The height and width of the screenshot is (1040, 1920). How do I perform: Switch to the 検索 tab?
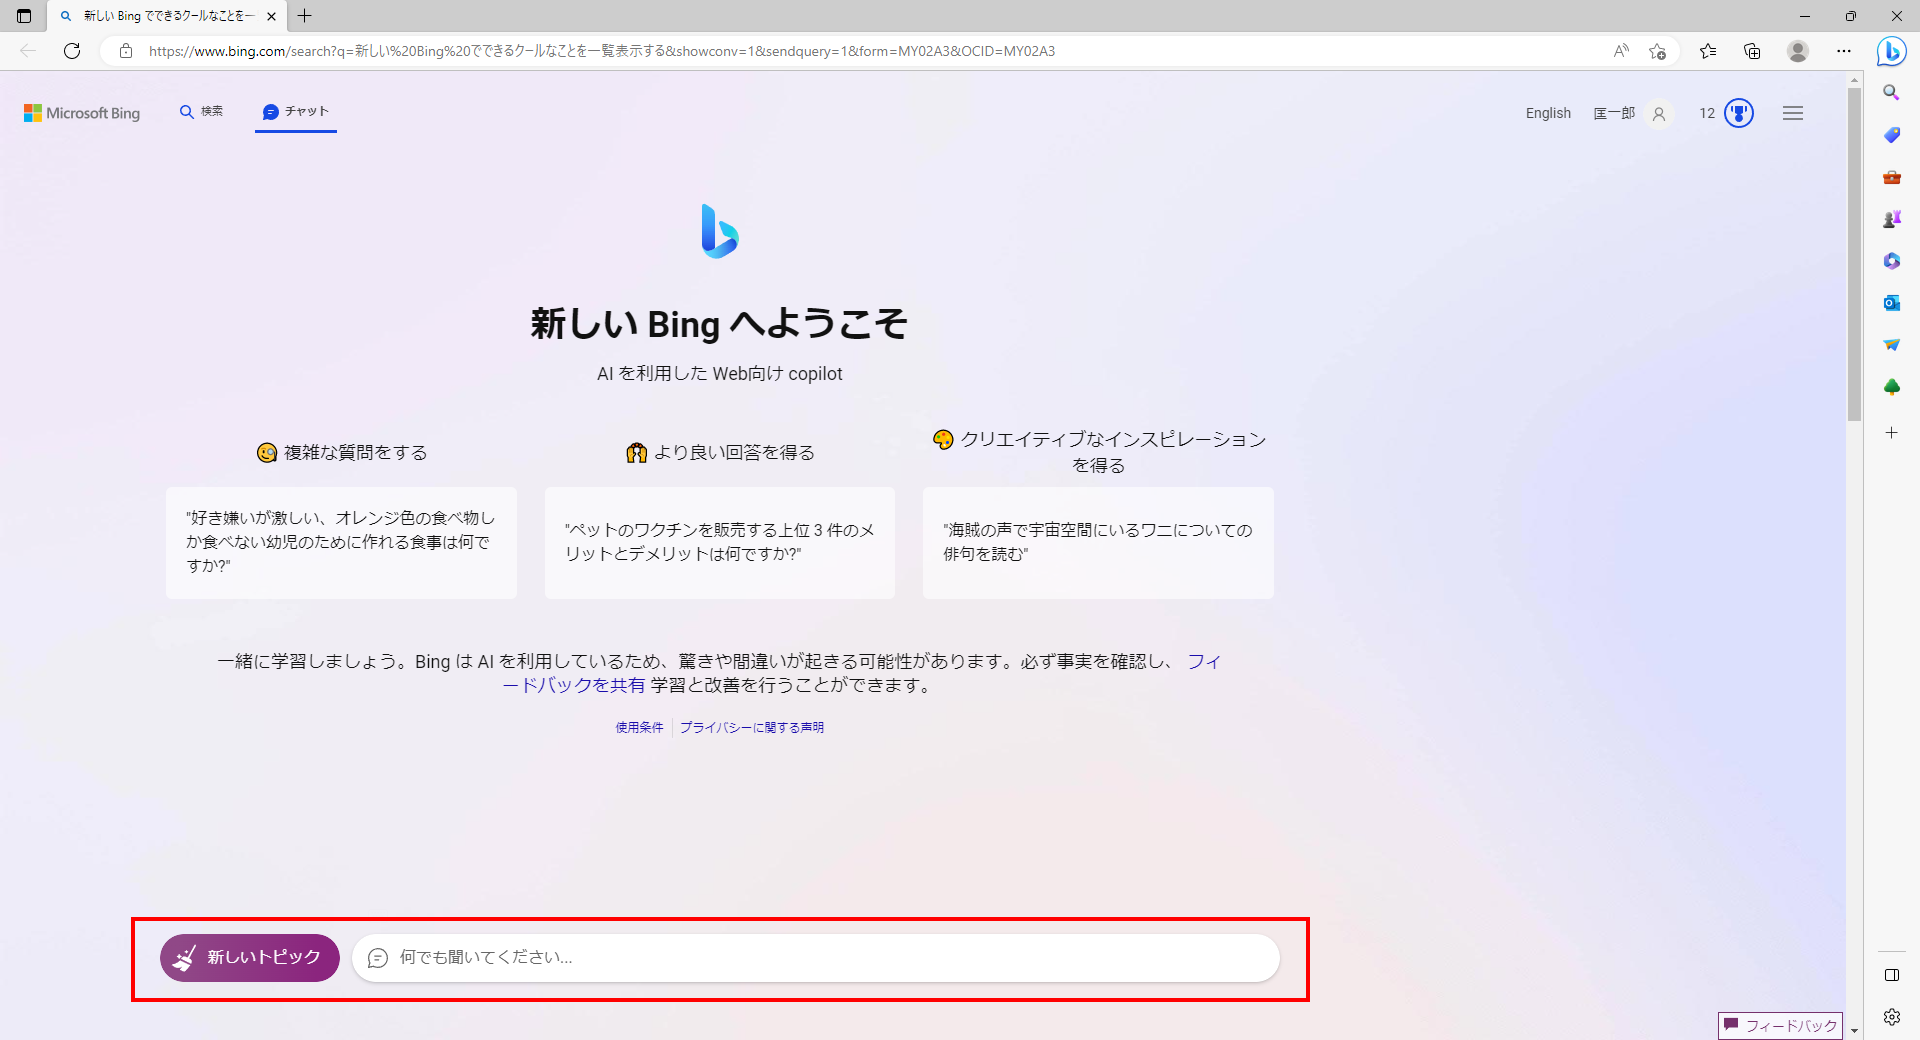(201, 111)
